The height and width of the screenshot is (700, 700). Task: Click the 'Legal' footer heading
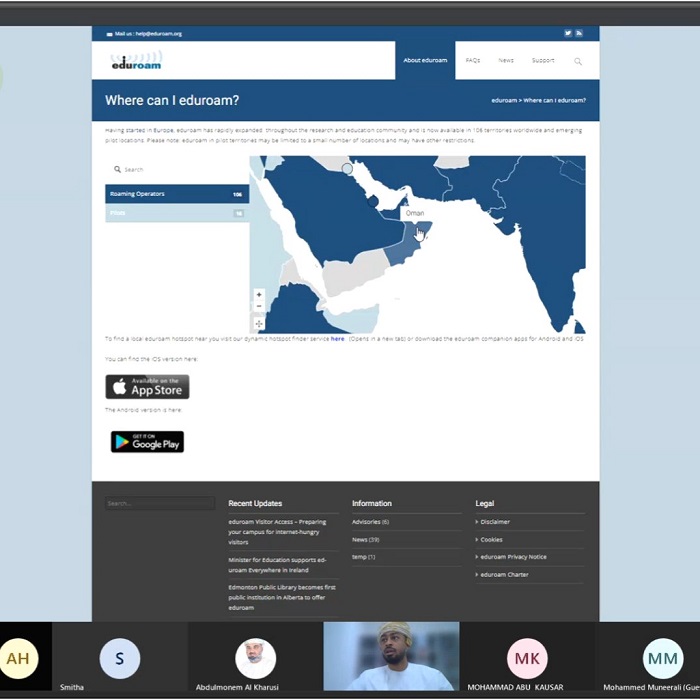484,504
